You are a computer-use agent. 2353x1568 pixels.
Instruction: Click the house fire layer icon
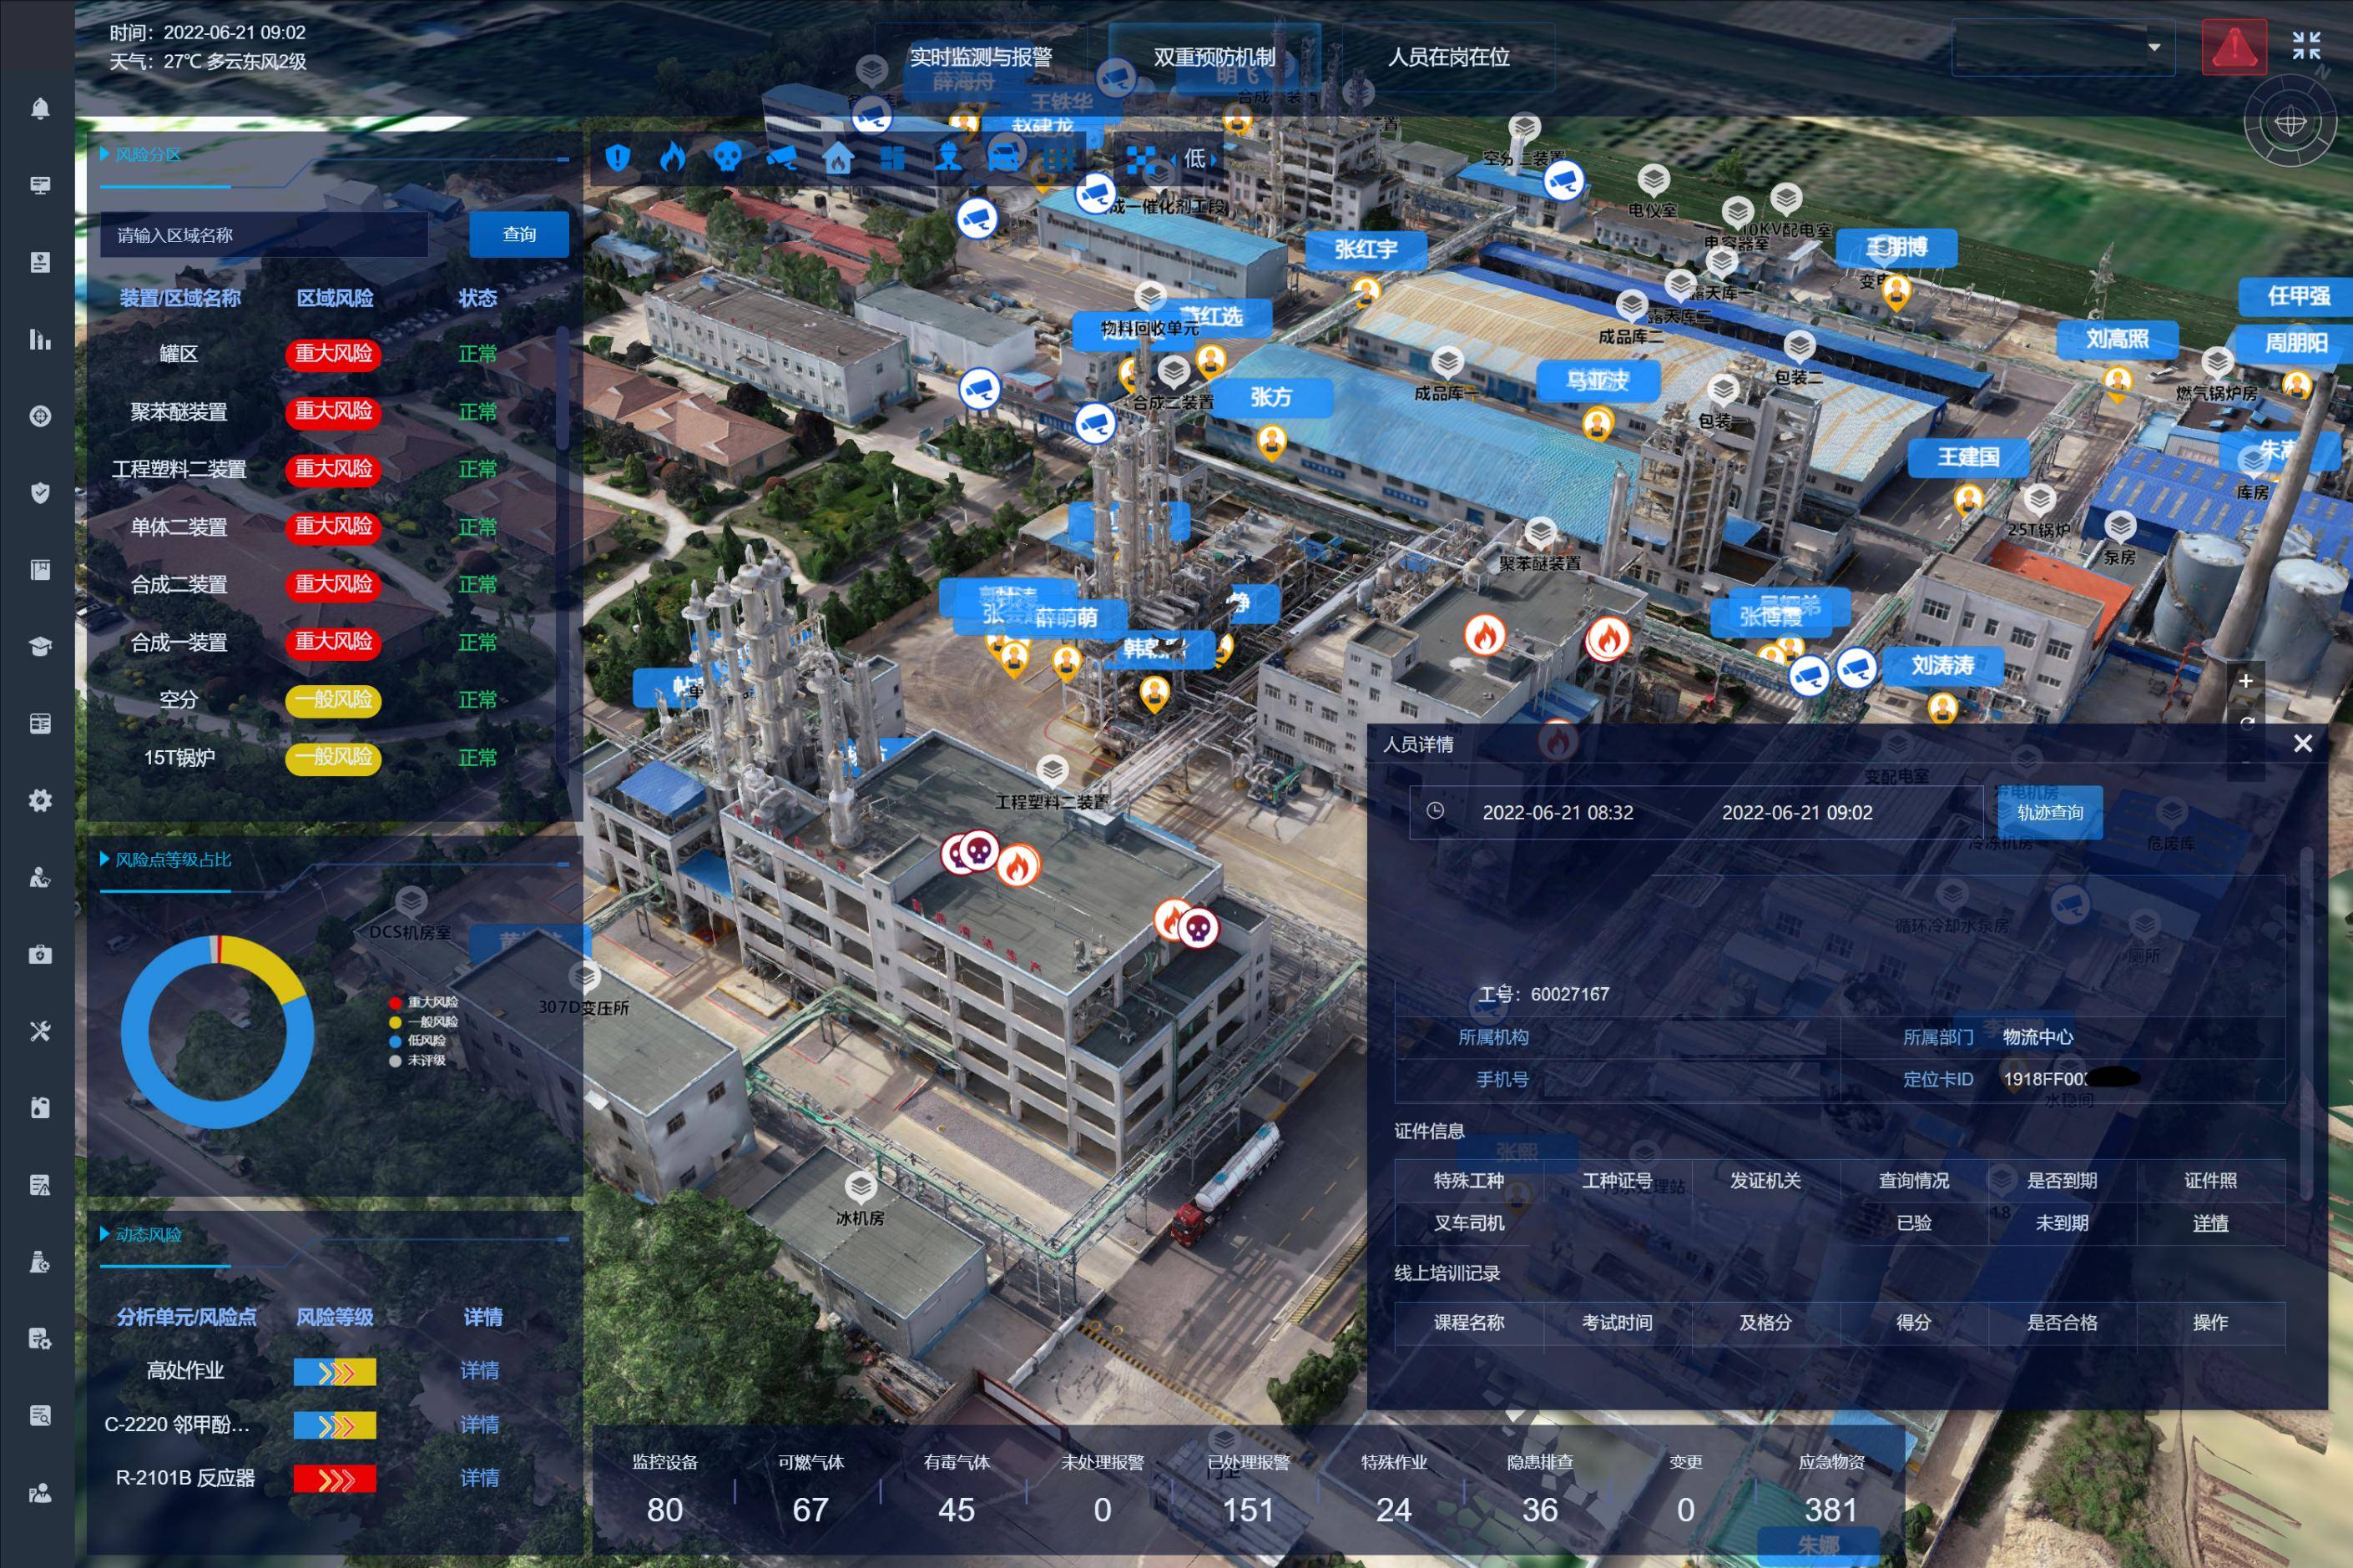[x=838, y=158]
